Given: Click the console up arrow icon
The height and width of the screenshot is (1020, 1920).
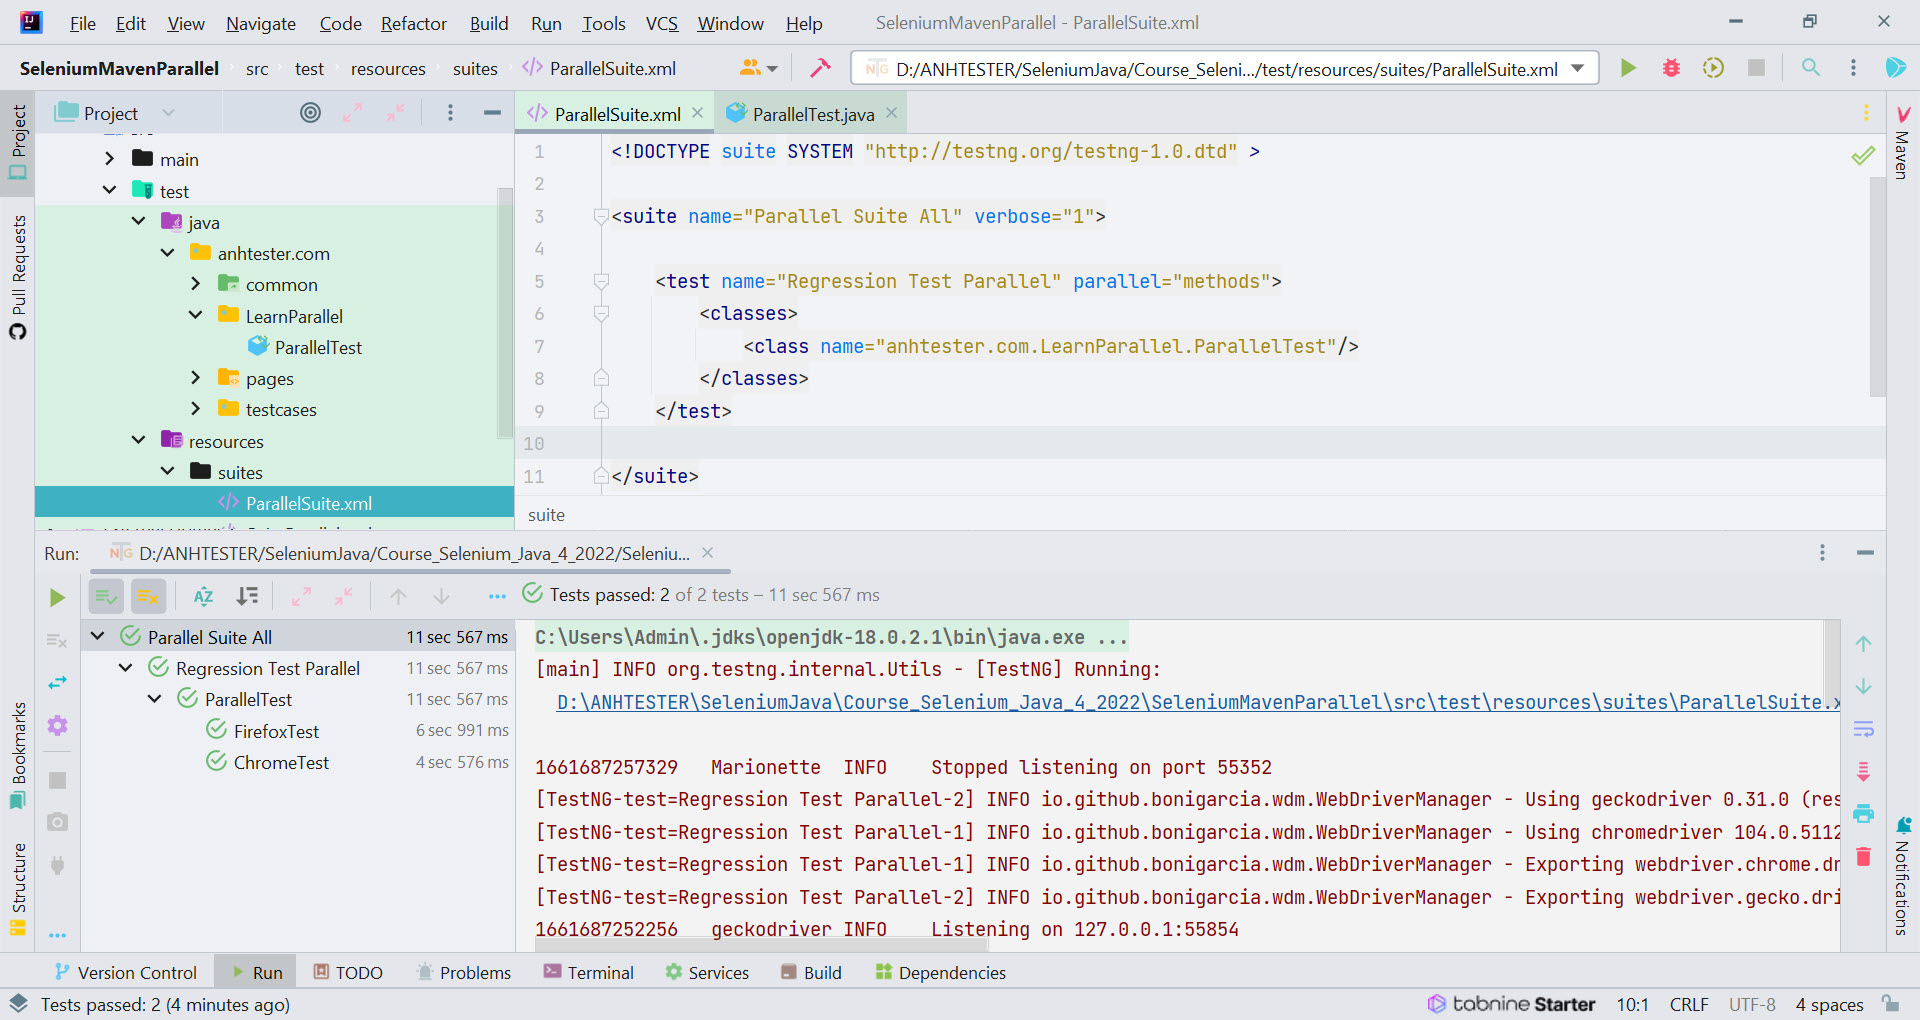Looking at the screenshot, I should click(x=1863, y=644).
